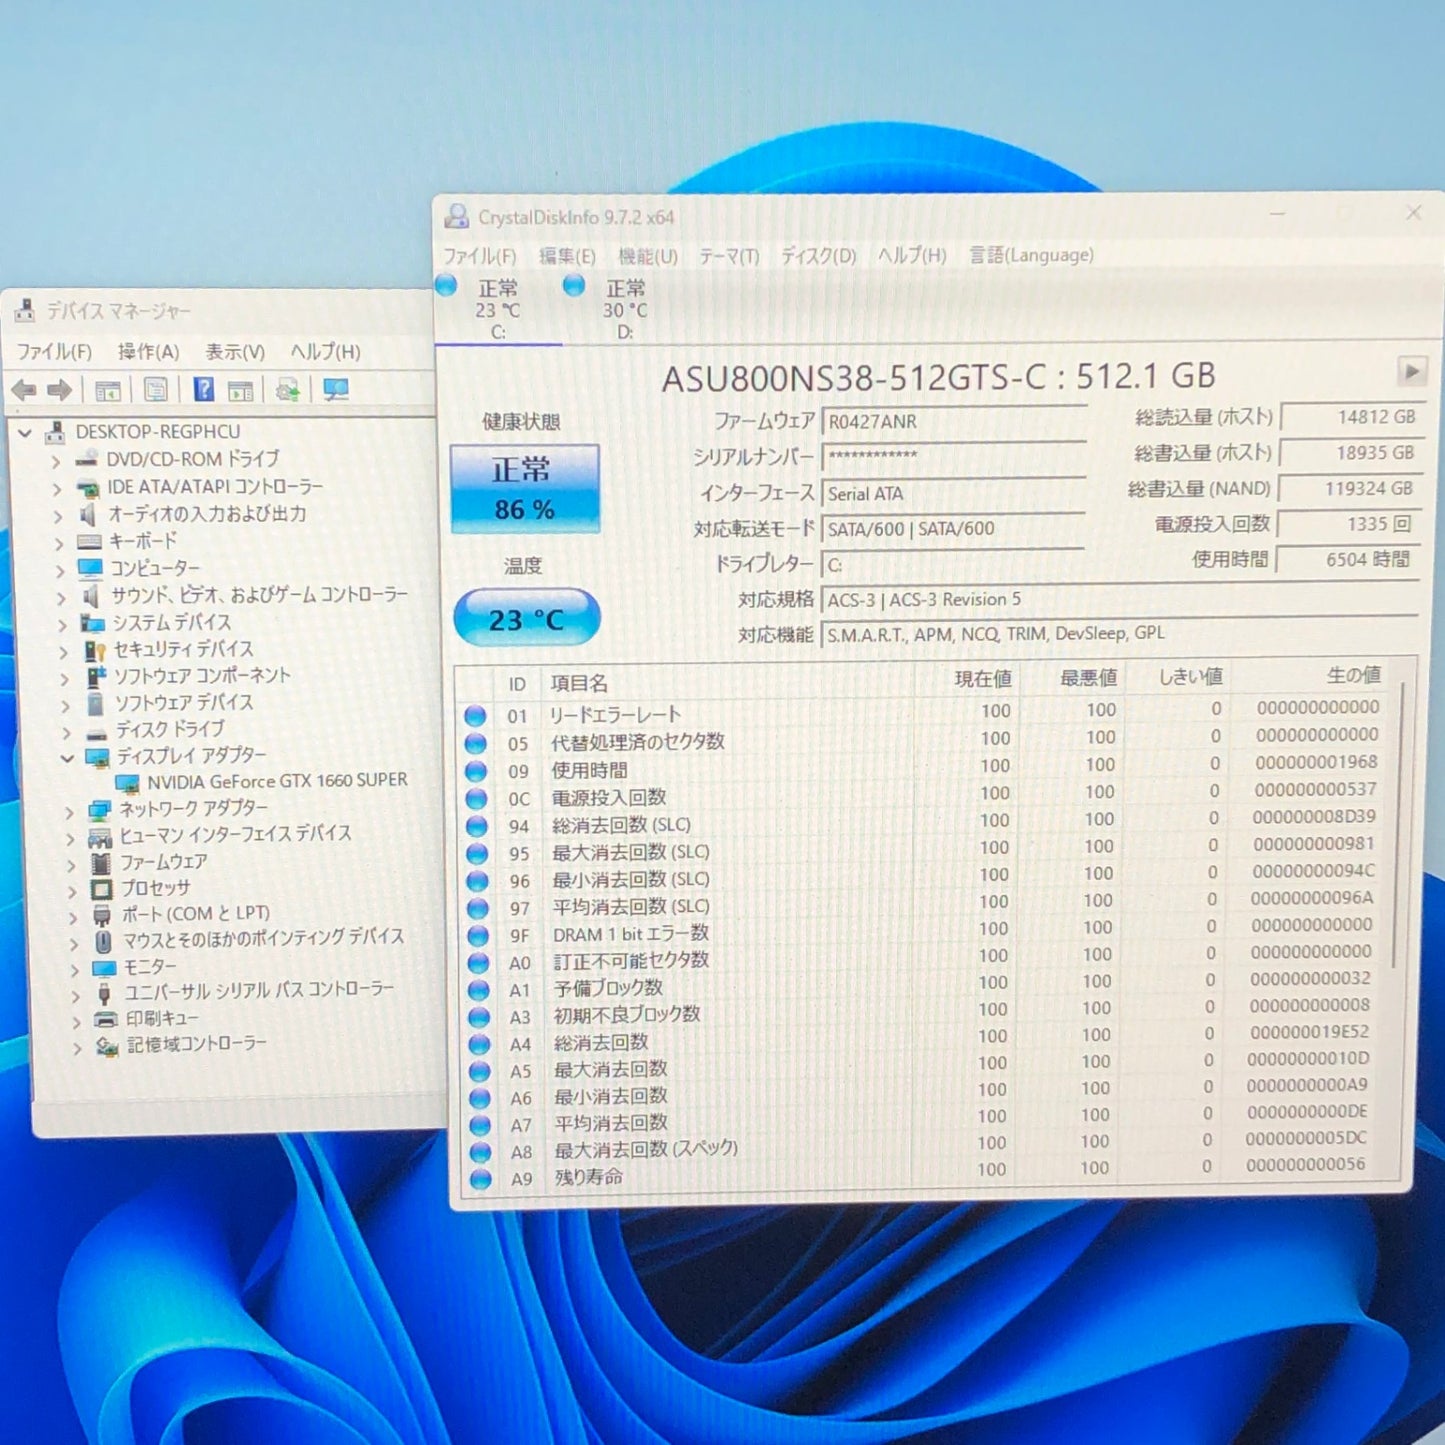
Task: Open 操作(A) menu in Device Manager
Action: (148, 352)
